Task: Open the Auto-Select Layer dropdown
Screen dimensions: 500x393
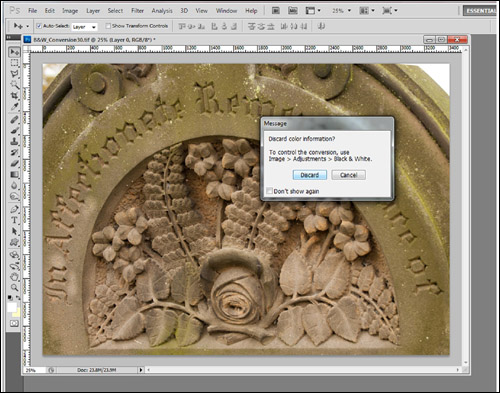Action: pos(84,27)
